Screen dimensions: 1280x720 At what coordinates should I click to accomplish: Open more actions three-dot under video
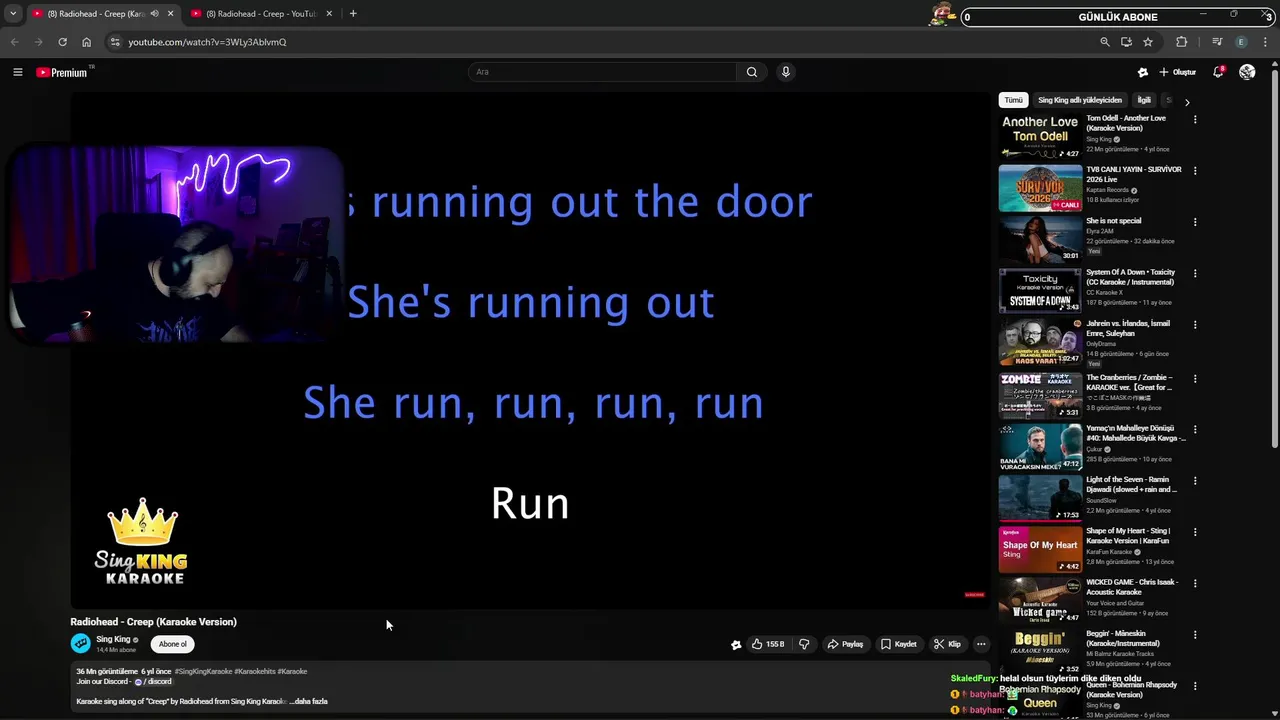pyautogui.click(x=981, y=644)
